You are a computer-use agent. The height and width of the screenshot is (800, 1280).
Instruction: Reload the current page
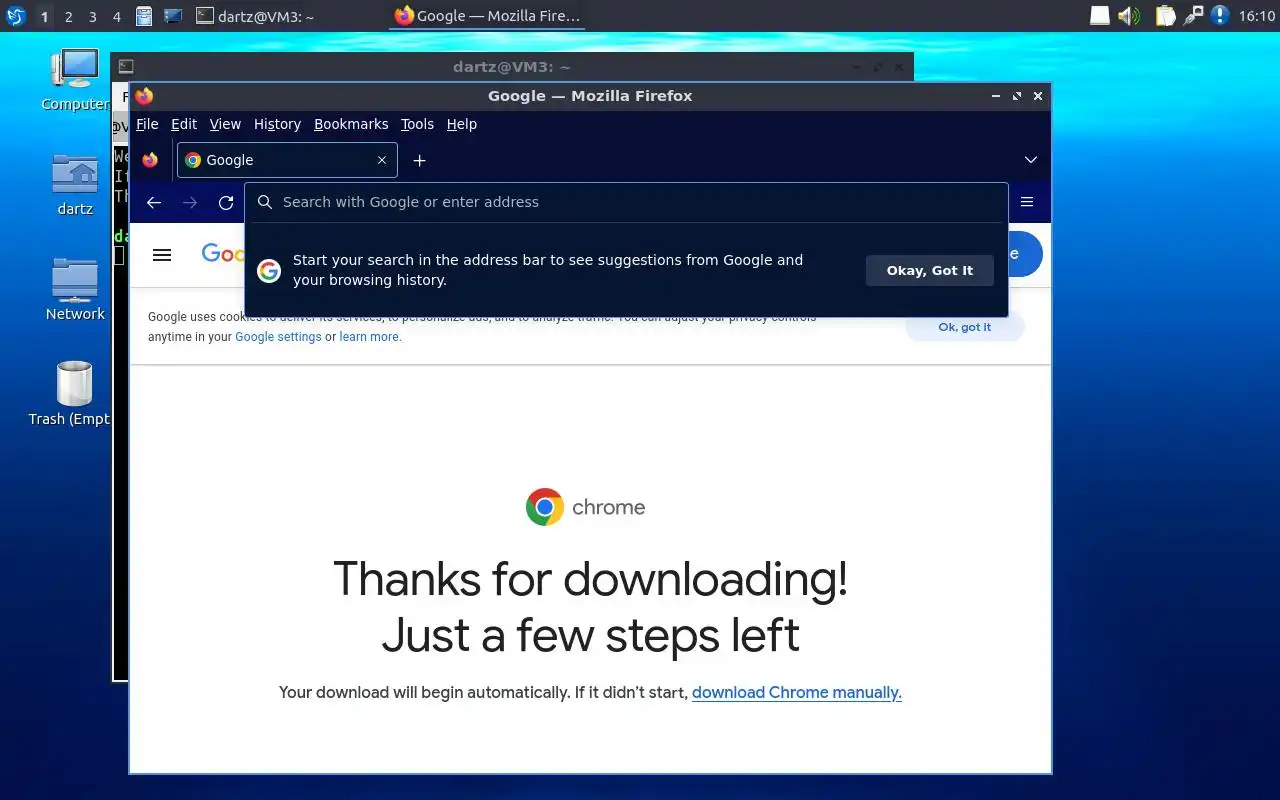coord(226,202)
